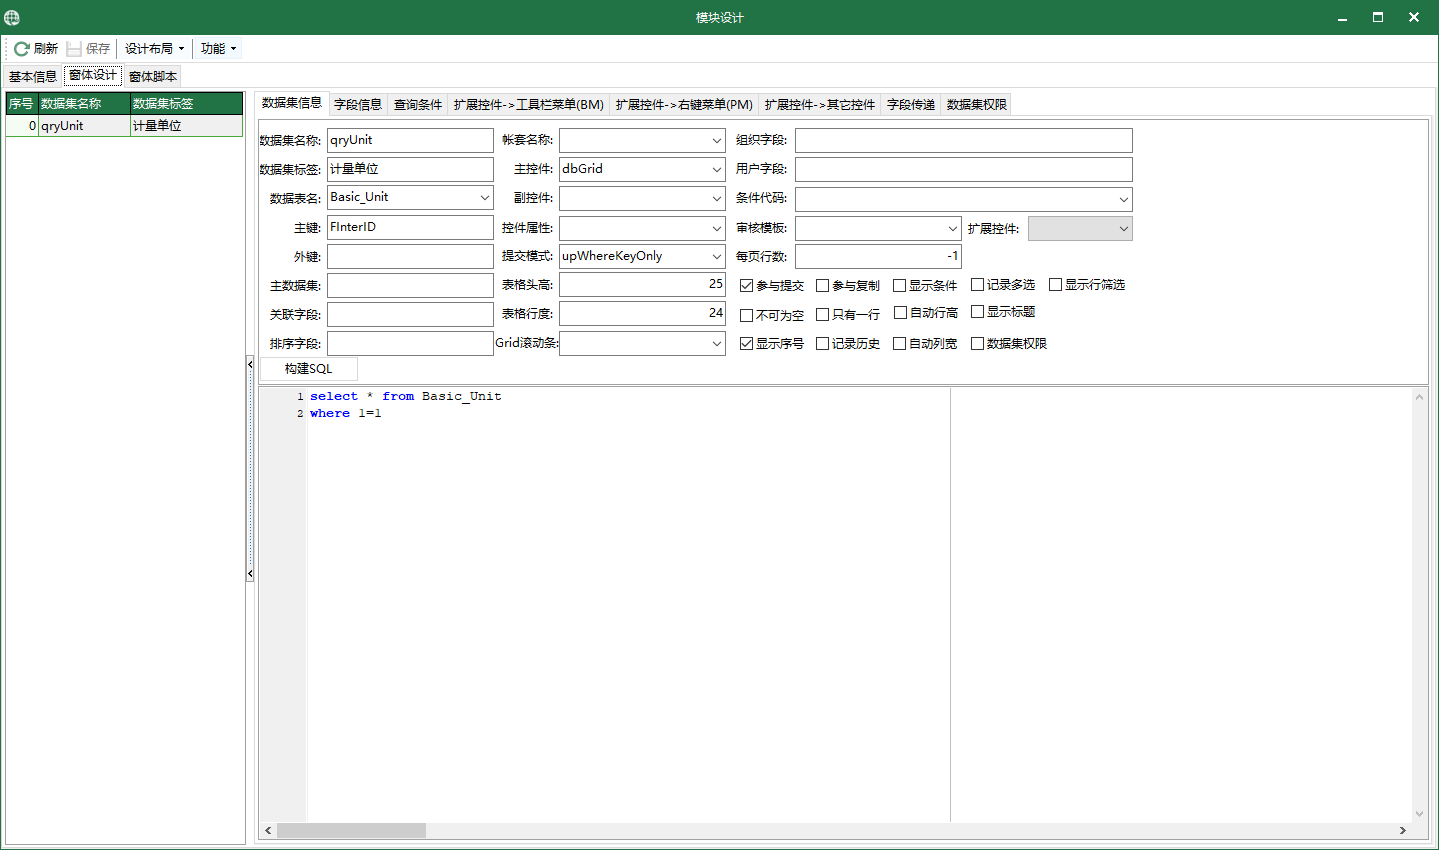This screenshot has height=850, width=1439.
Task: Expand Grid滚动条 dropdown
Action: tap(717, 343)
